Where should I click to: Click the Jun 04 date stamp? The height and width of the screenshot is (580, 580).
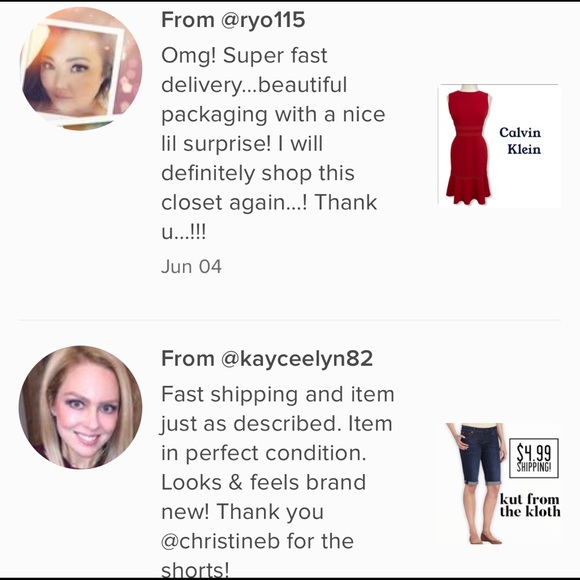[191, 267]
